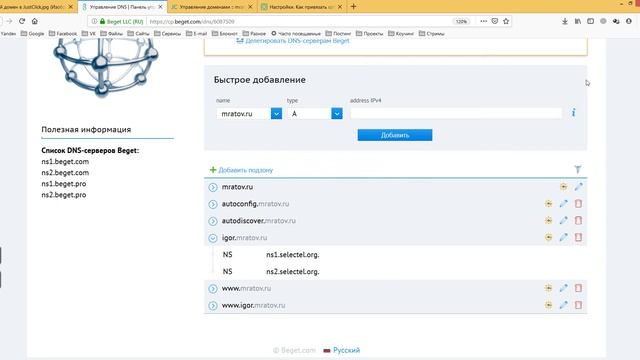Click yellow round icon for www.igor.mratov.ru
640x360 pixels.
coord(549,305)
